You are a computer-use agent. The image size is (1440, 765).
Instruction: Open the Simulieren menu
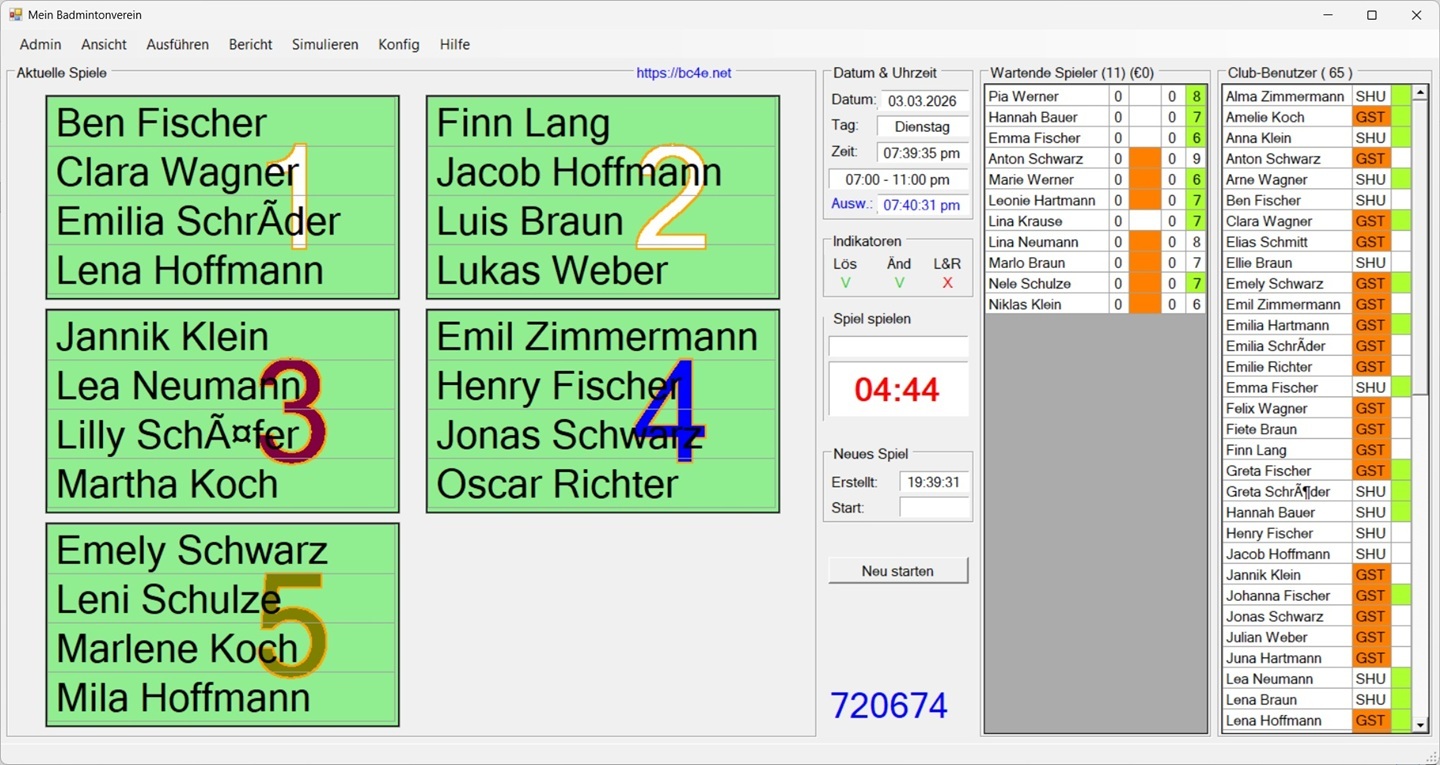[325, 44]
